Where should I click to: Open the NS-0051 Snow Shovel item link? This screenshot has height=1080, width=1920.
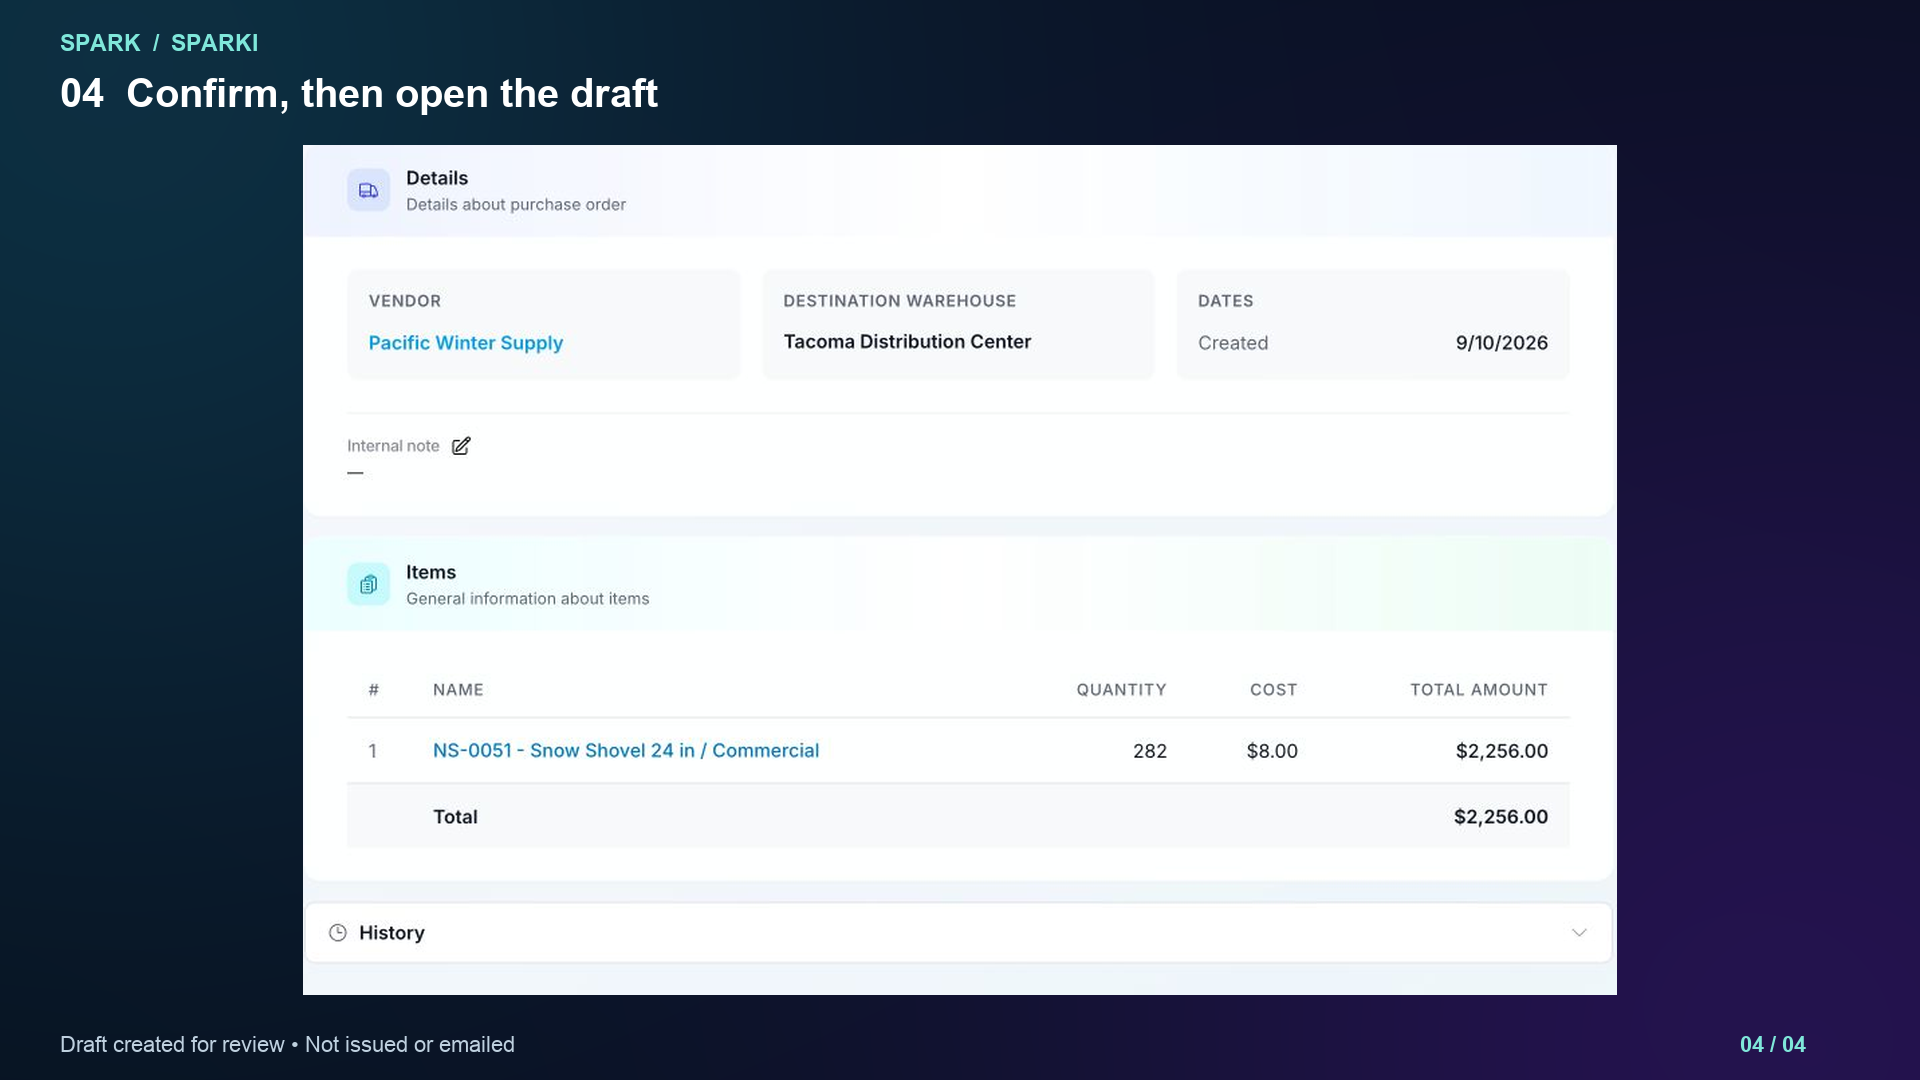[x=626, y=751]
